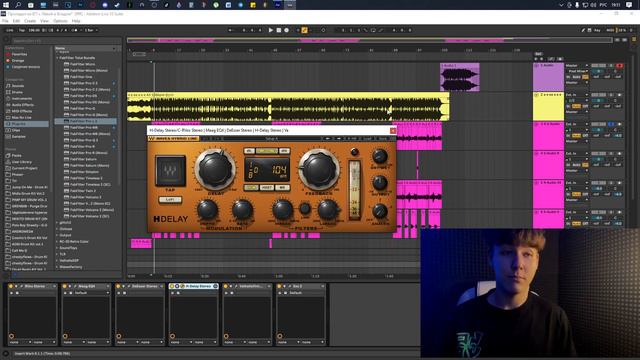Open the File menu
640x360 pixels.
tap(5, 21)
